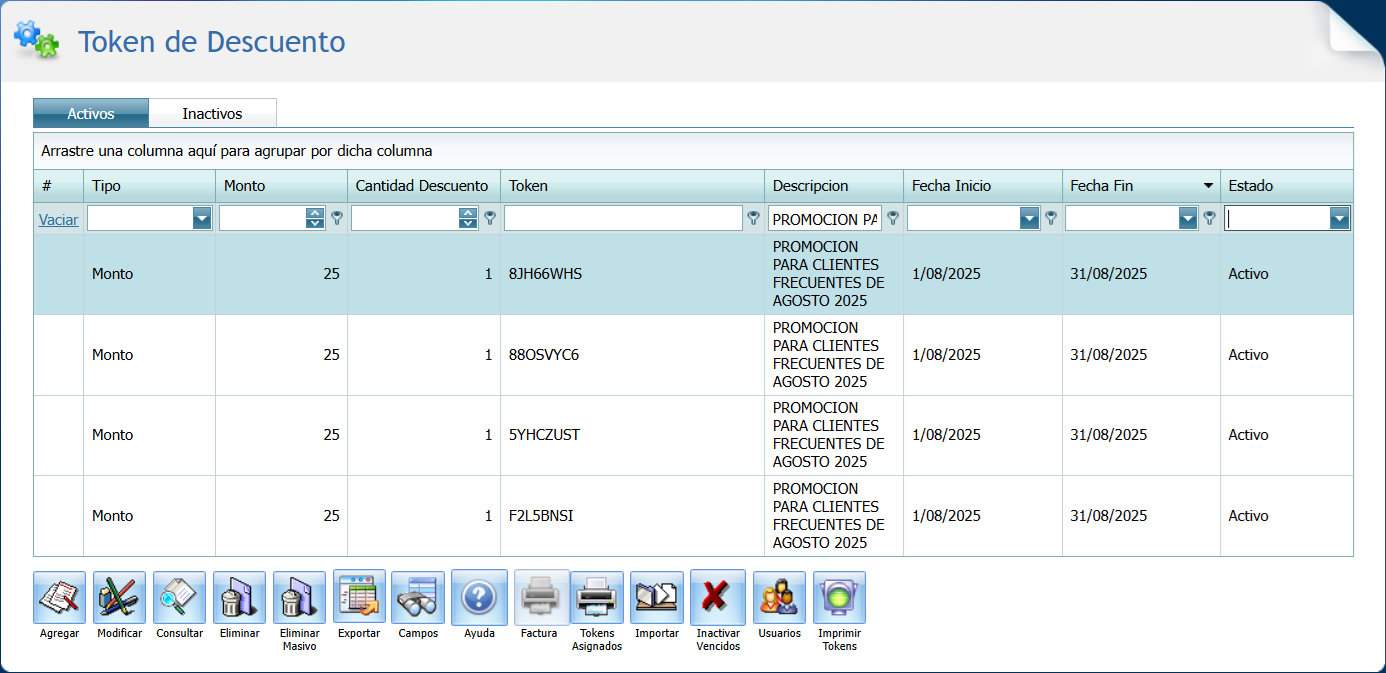This screenshot has height=673, width=1386.
Task: Expand the Tipo filter dropdown
Action: pyautogui.click(x=202, y=219)
